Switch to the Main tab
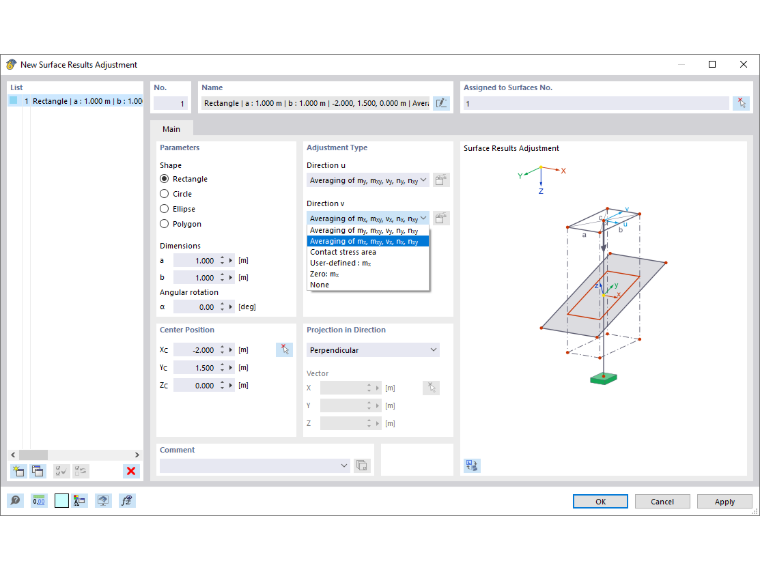This screenshot has width=760, height=570. (x=171, y=129)
